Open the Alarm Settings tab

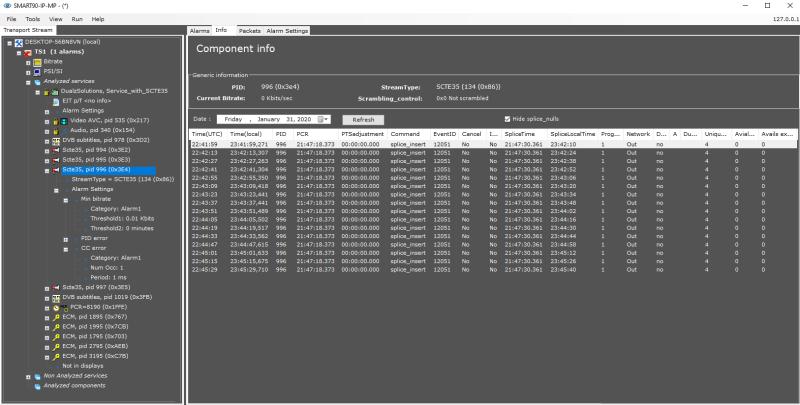287,31
